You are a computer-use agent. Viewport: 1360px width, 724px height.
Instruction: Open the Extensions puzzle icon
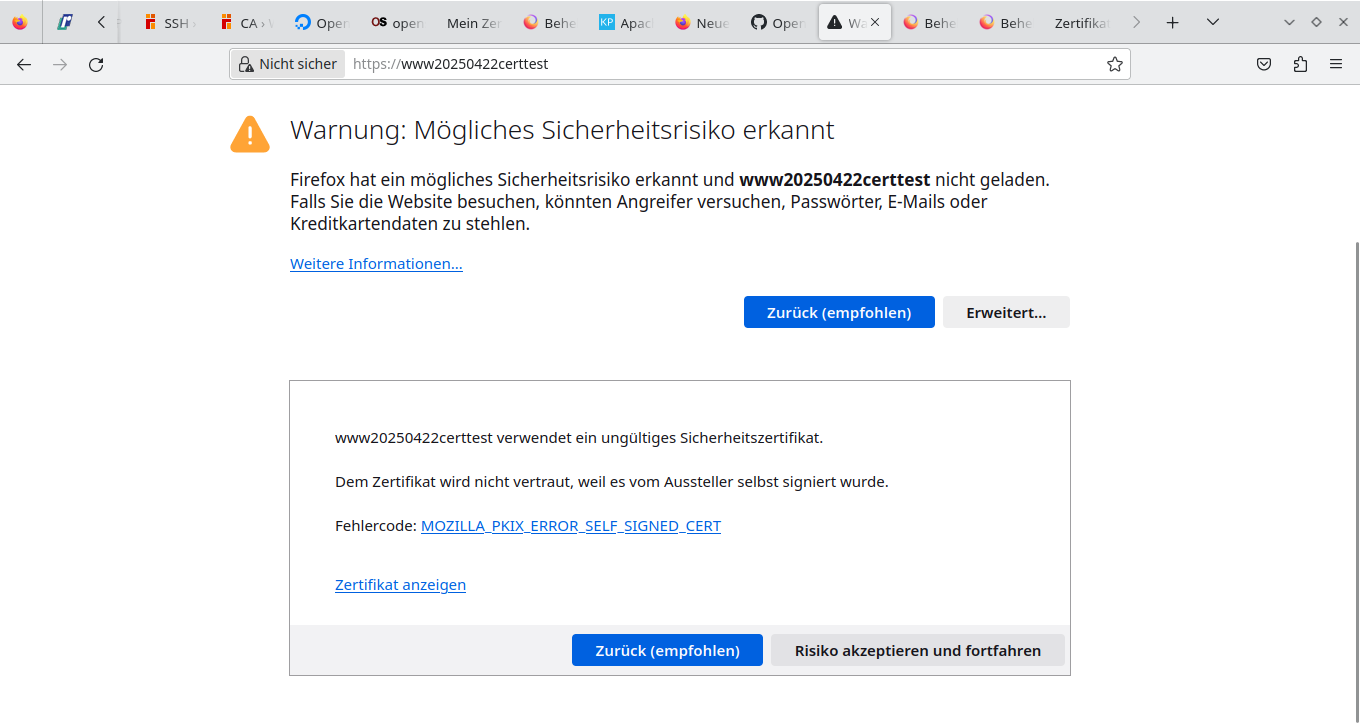tap(1300, 64)
